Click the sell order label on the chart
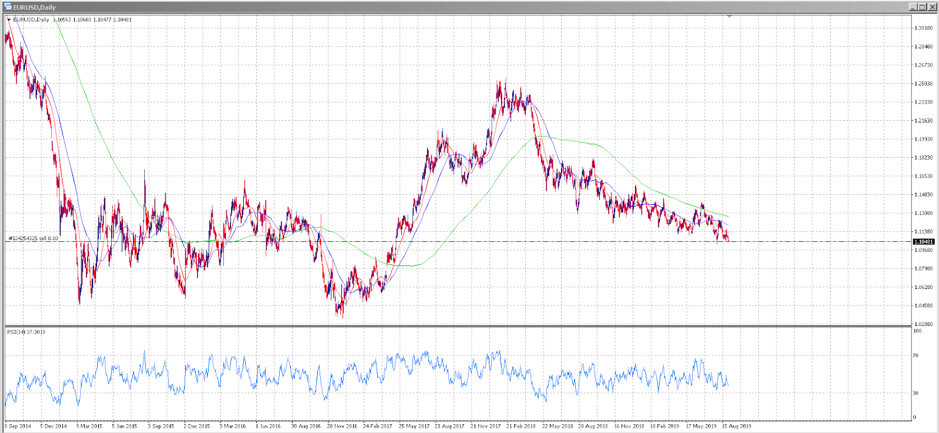Viewport: 939px width, 433px height. click(33, 238)
